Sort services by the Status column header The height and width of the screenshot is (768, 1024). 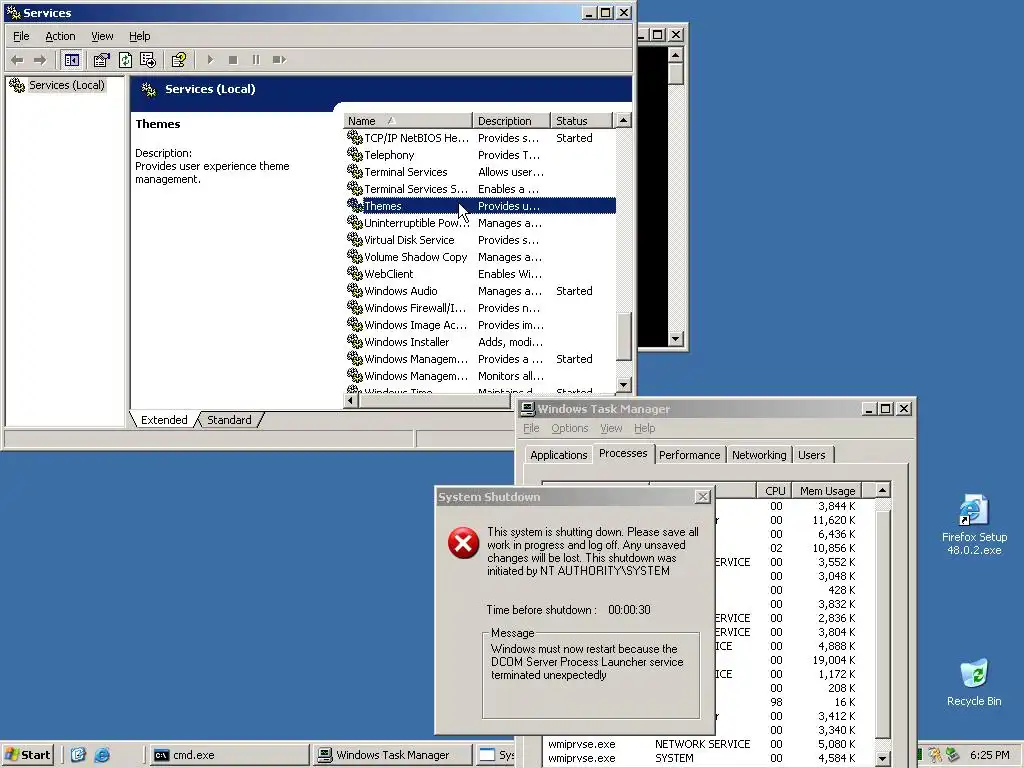point(582,121)
